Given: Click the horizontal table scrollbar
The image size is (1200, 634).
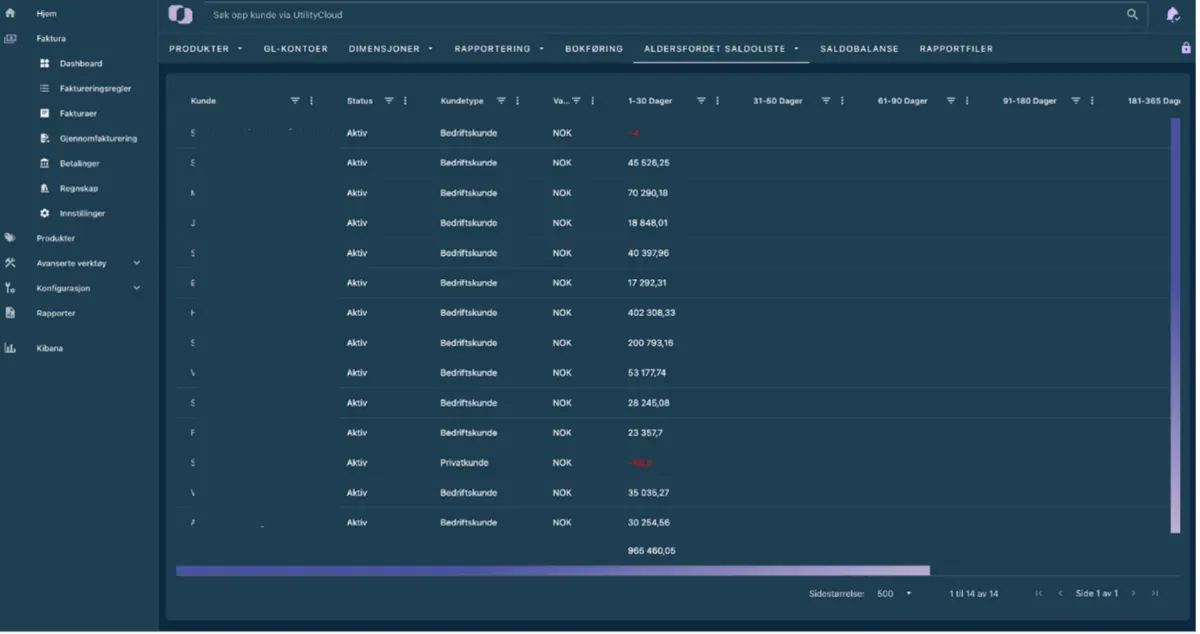Looking at the screenshot, I should [553, 571].
